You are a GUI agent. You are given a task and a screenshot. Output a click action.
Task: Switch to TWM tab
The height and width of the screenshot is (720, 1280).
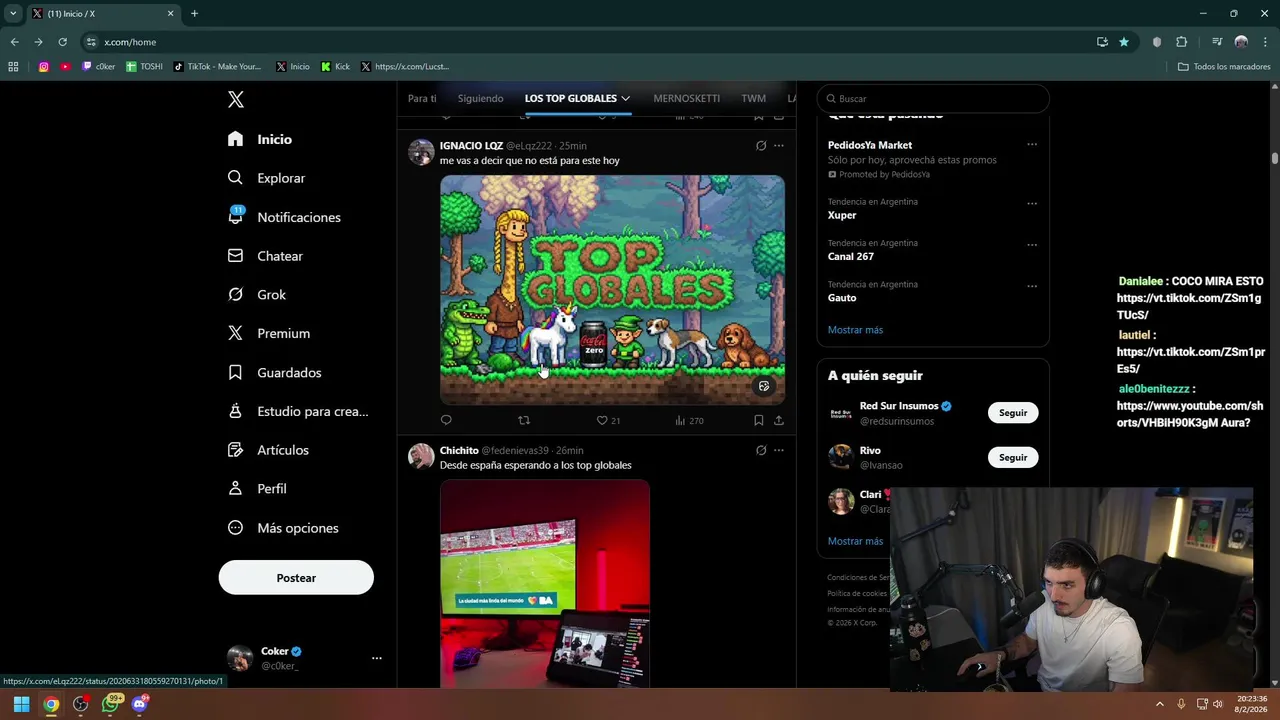[754, 99]
